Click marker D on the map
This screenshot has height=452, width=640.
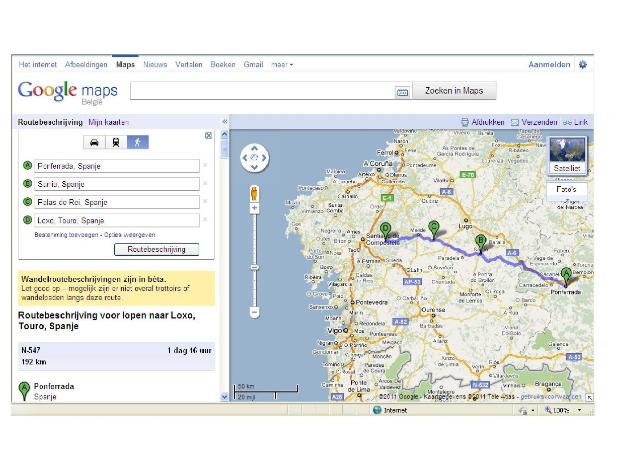pyautogui.click(x=385, y=232)
